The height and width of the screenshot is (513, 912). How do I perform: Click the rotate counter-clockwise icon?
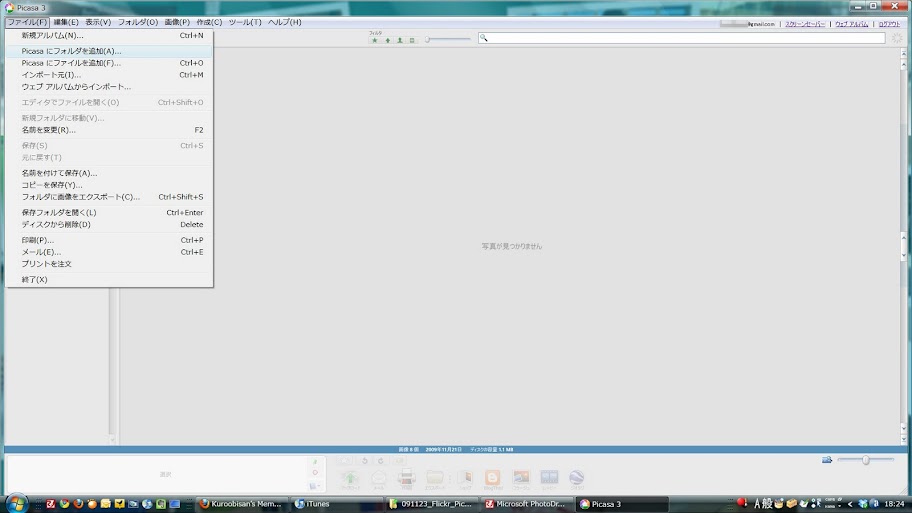coord(365,461)
